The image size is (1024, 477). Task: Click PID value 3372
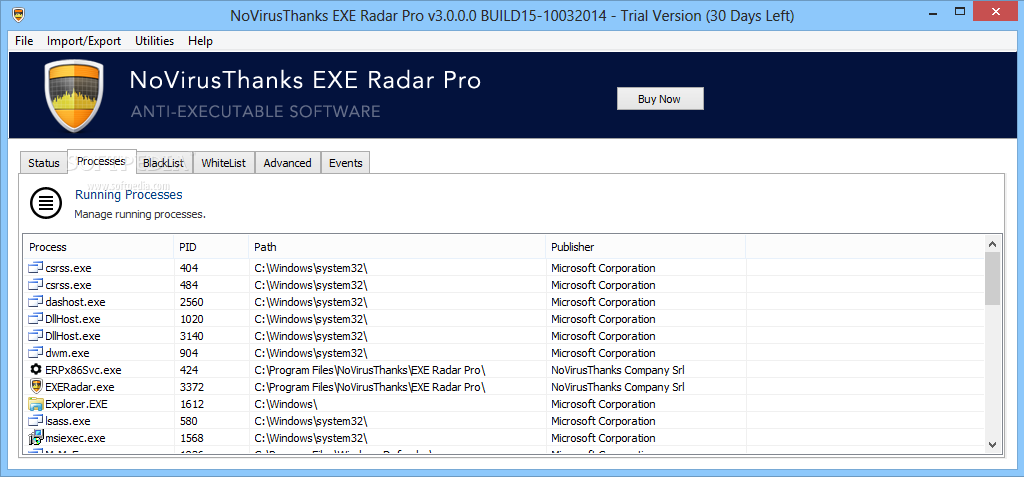pos(191,387)
